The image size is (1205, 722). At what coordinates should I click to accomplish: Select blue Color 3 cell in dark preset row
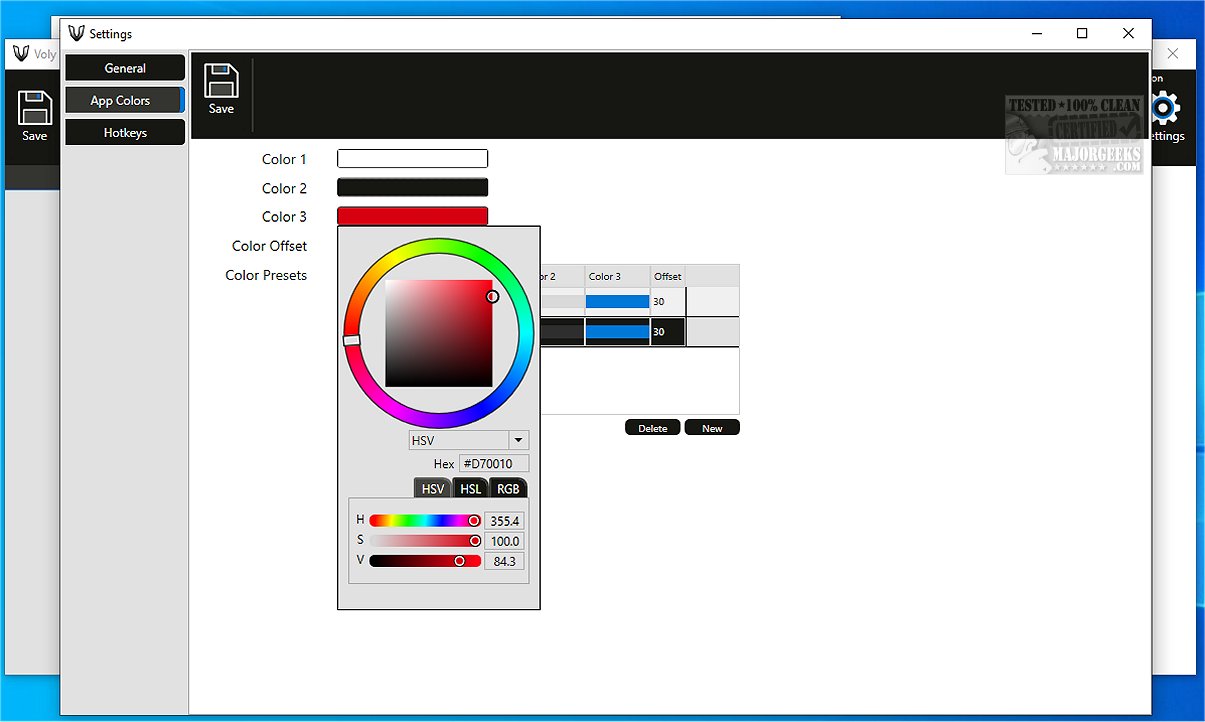click(617, 332)
